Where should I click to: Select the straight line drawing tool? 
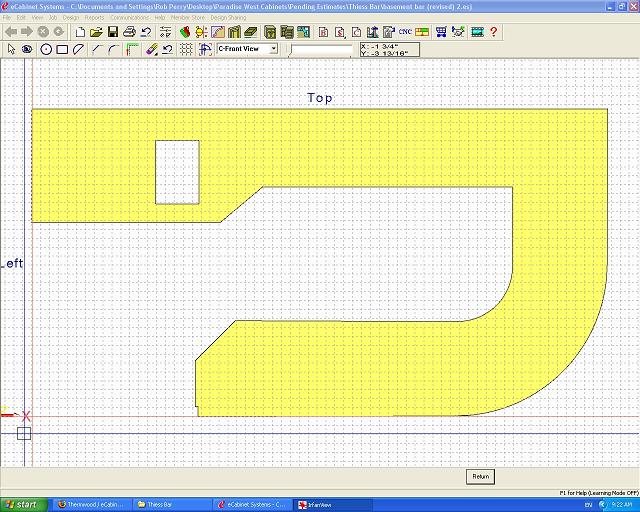click(x=97, y=49)
